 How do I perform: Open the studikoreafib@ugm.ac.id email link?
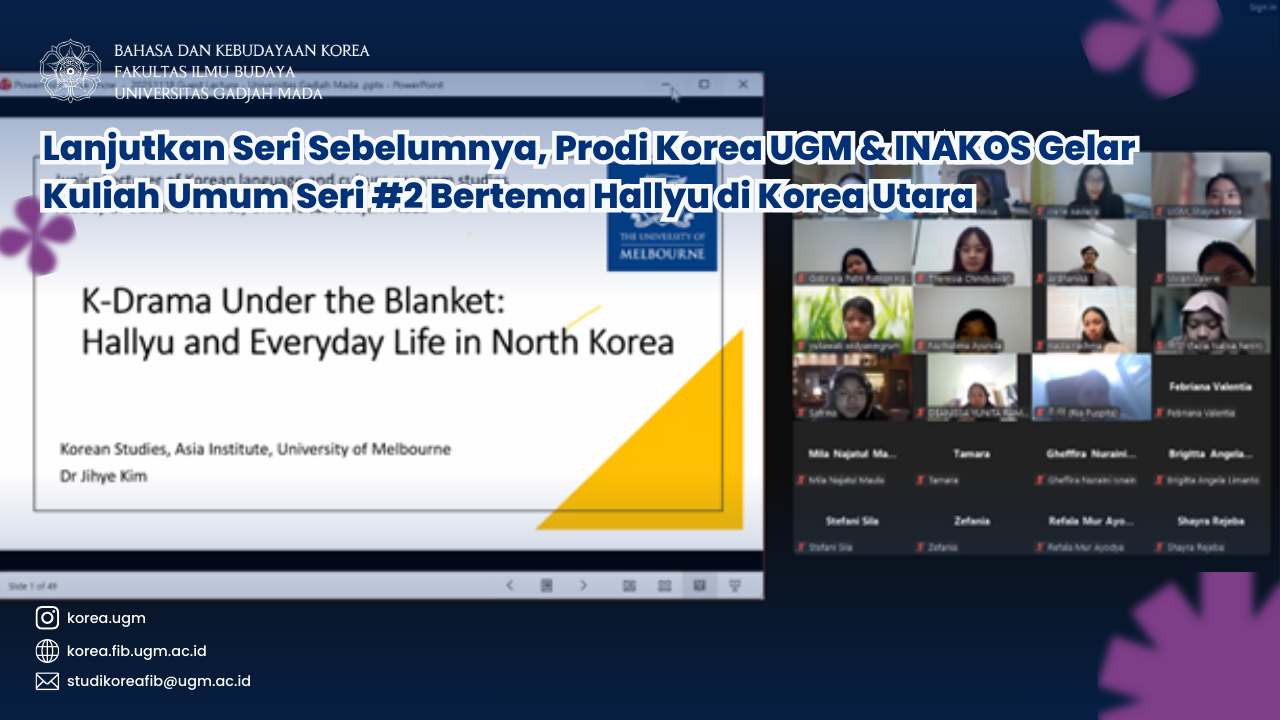(x=158, y=681)
